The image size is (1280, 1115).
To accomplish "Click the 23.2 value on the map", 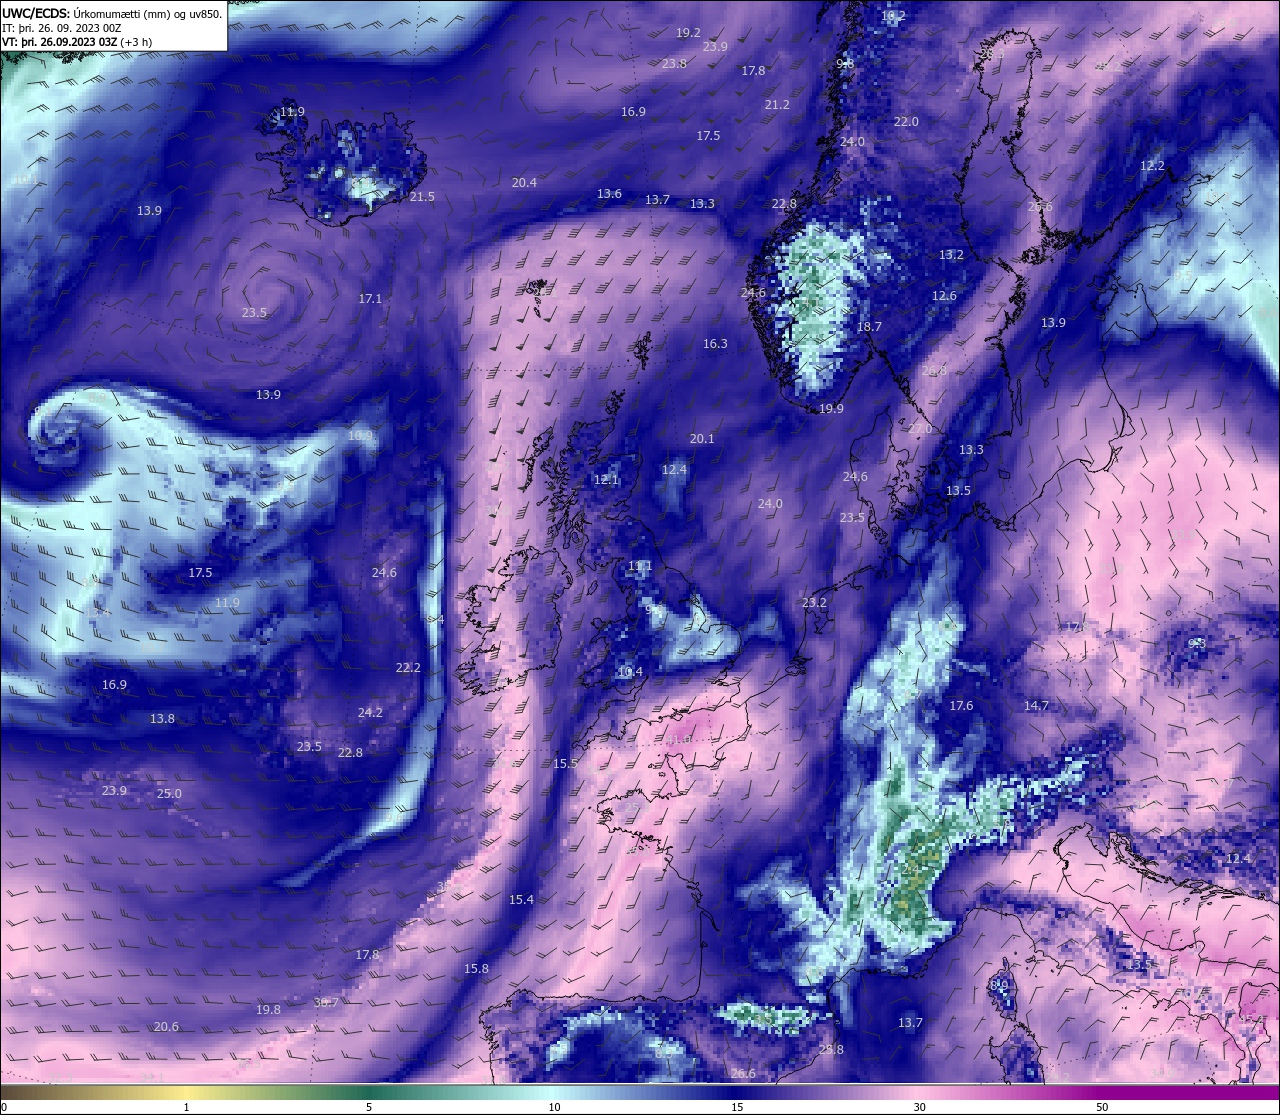I will (814, 603).
